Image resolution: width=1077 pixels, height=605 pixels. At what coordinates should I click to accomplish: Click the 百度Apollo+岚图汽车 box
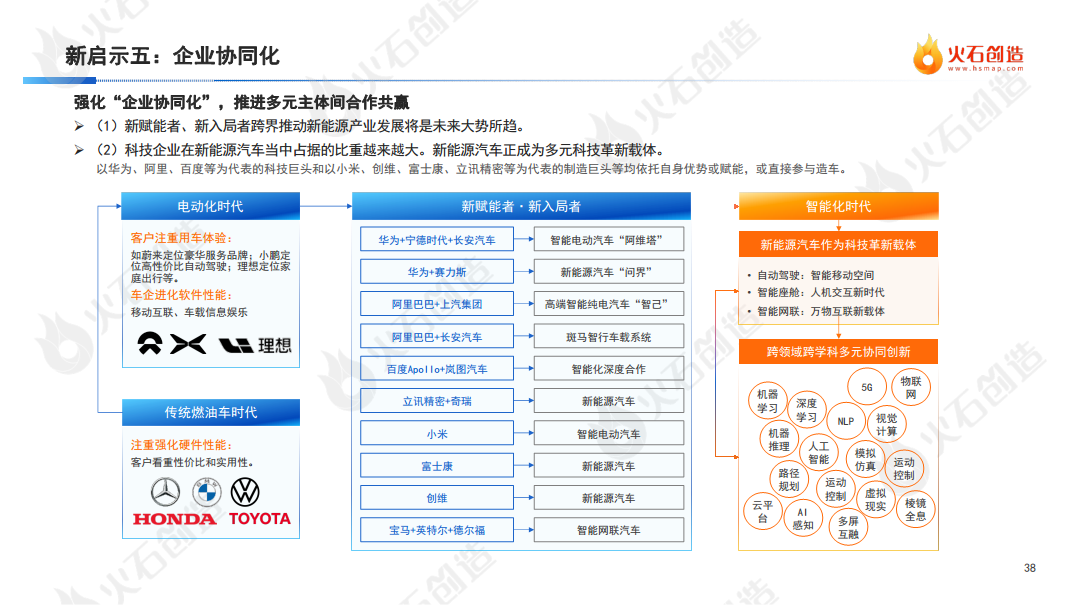pyautogui.click(x=437, y=369)
